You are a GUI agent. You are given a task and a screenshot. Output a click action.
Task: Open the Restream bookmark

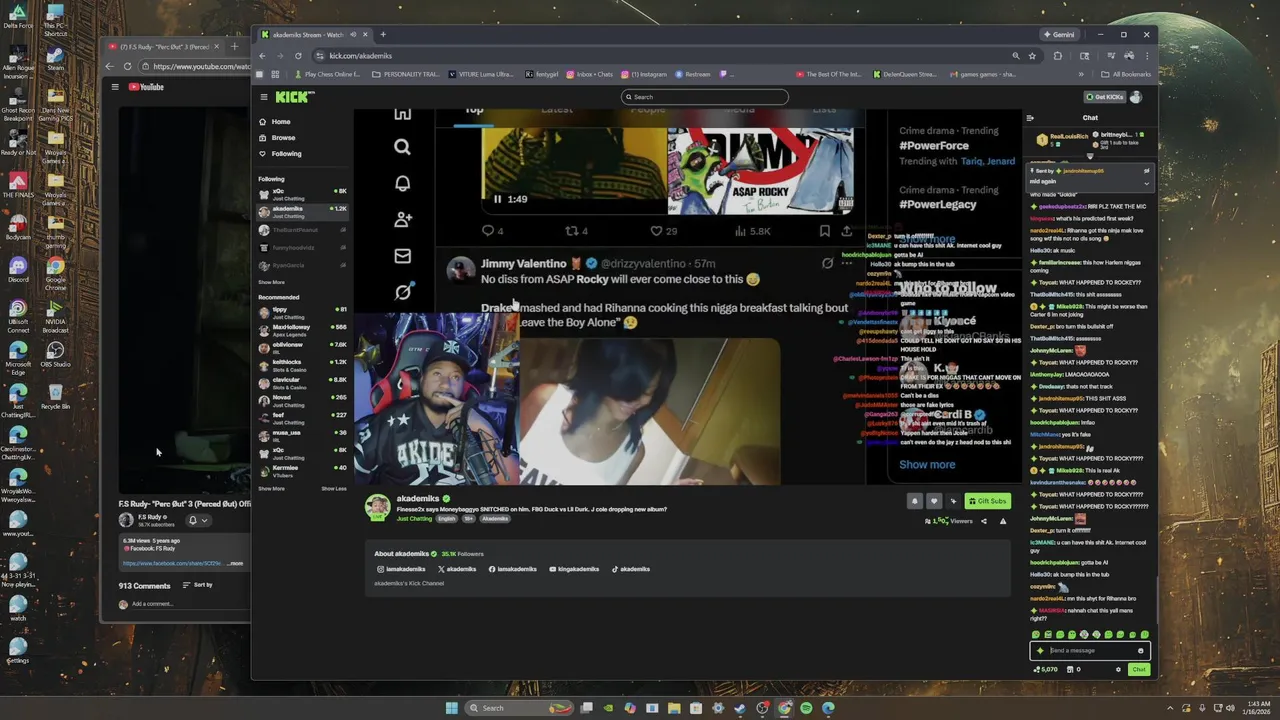(x=692, y=74)
